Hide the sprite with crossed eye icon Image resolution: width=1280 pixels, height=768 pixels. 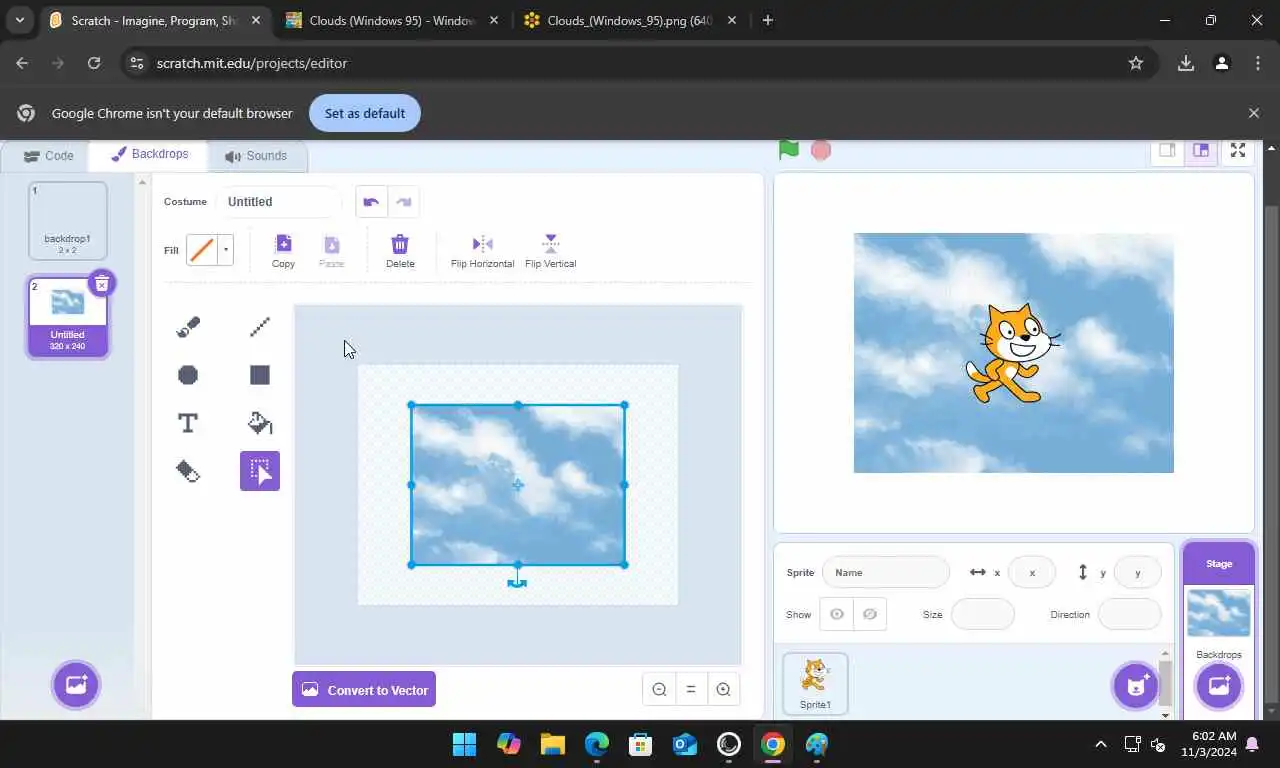coord(870,614)
